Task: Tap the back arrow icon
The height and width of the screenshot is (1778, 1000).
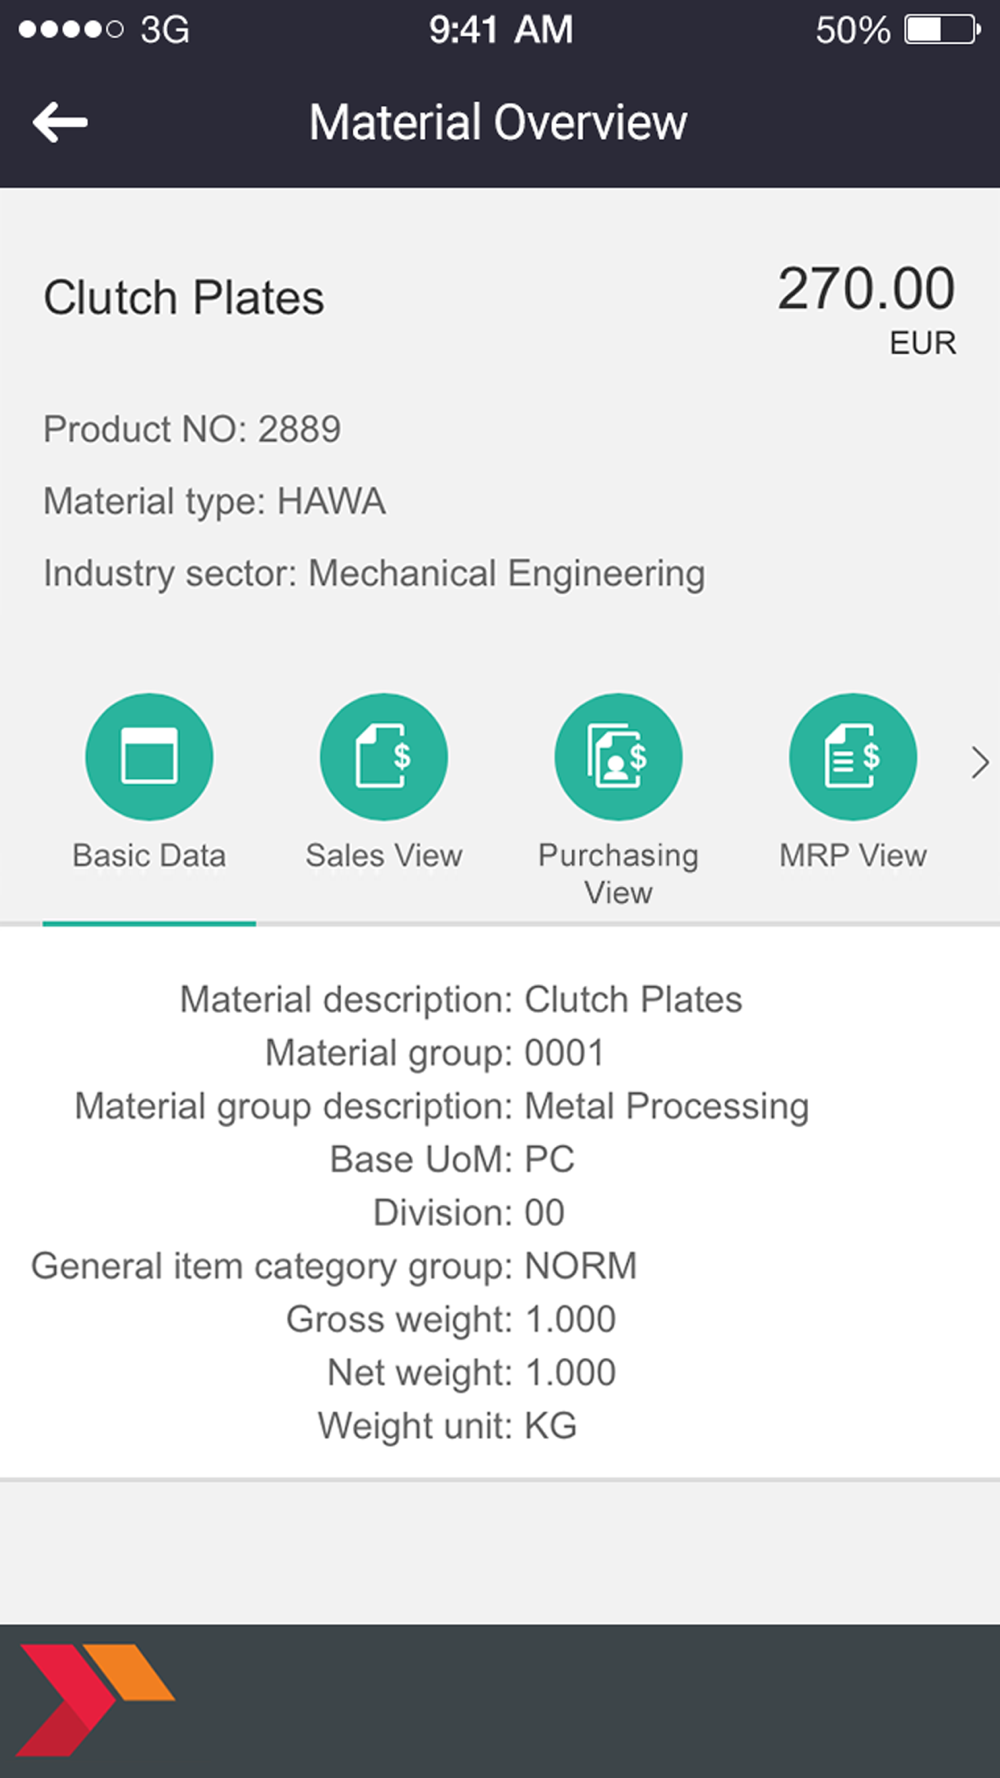Action: click(x=60, y=123)
